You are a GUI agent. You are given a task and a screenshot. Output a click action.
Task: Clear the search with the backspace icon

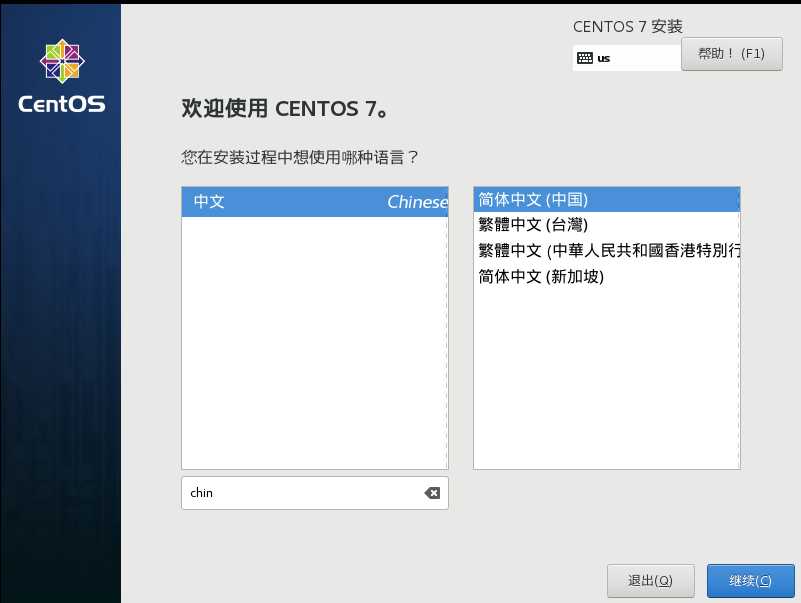click(x=432, y=493)
